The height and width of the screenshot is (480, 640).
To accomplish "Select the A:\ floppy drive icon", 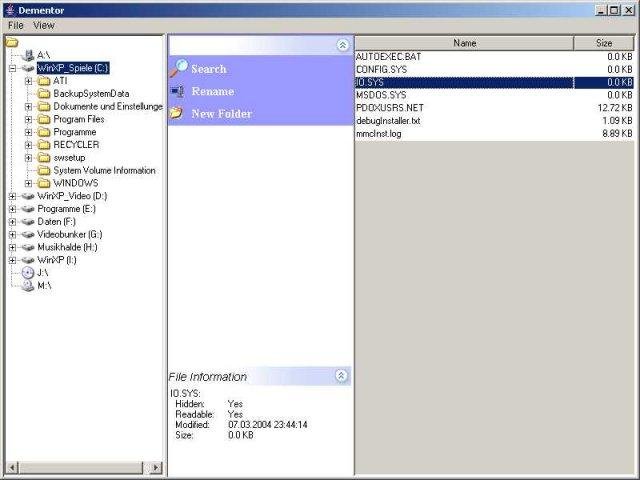I will coord(28,55).
